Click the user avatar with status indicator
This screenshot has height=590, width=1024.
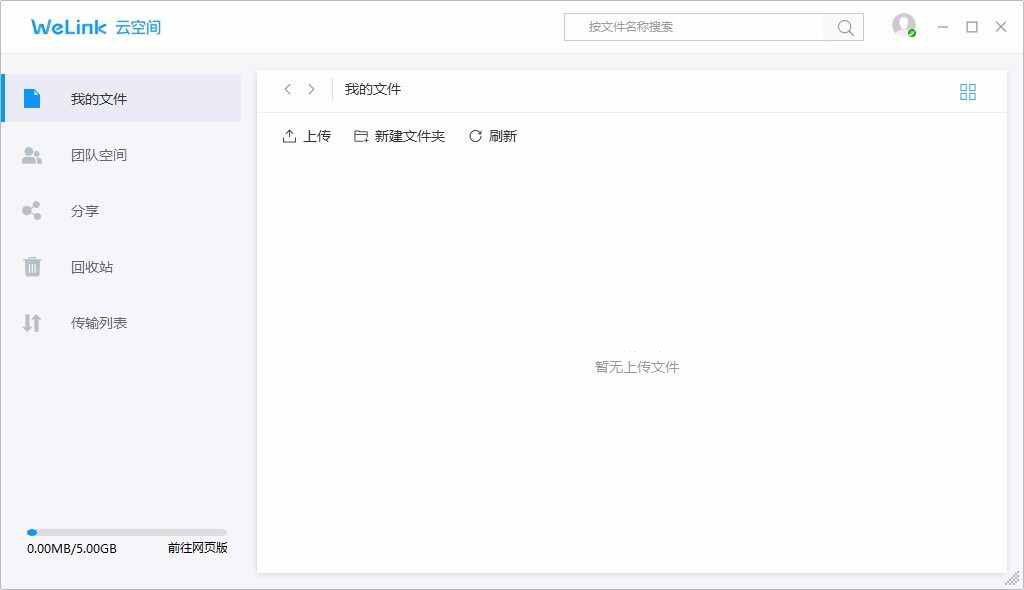[902, 26]
